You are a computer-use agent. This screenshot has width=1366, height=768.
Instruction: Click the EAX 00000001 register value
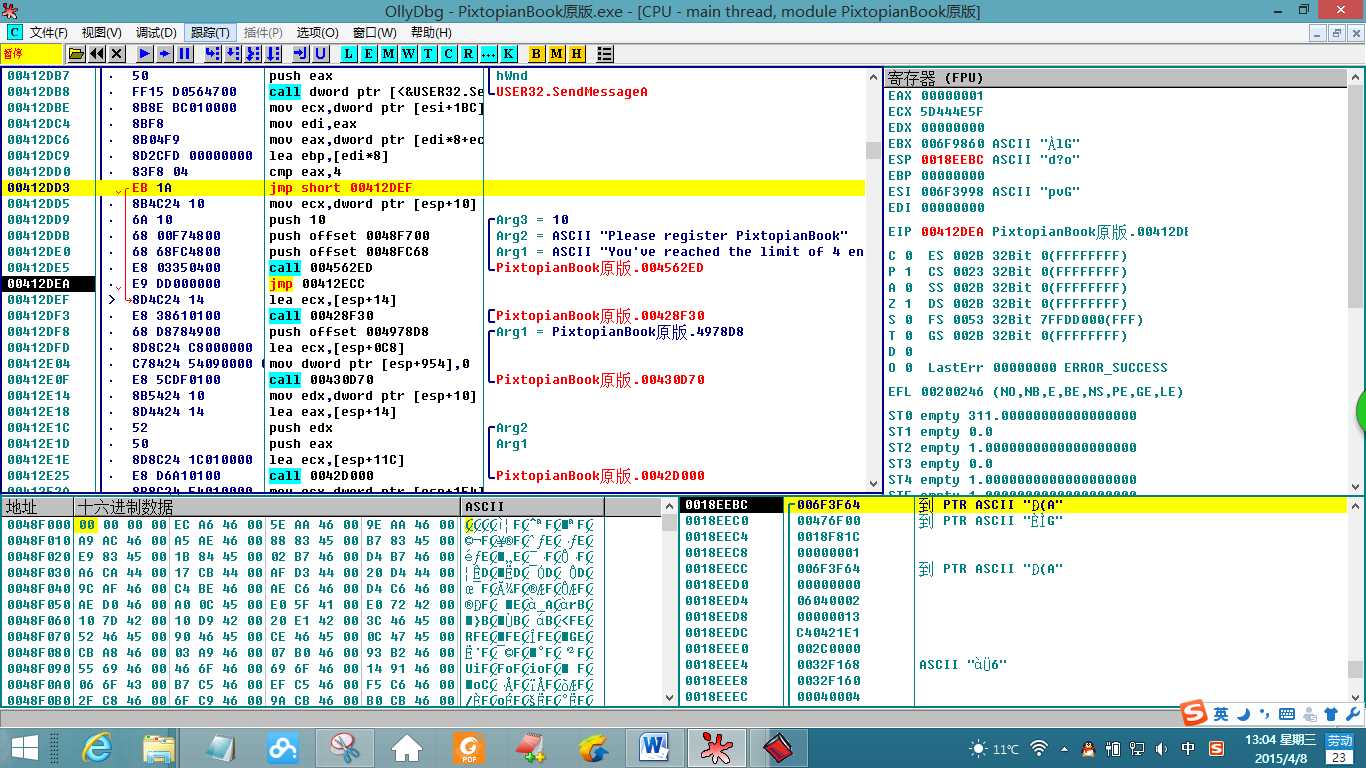pyautogui.click(x=936, y=96)
